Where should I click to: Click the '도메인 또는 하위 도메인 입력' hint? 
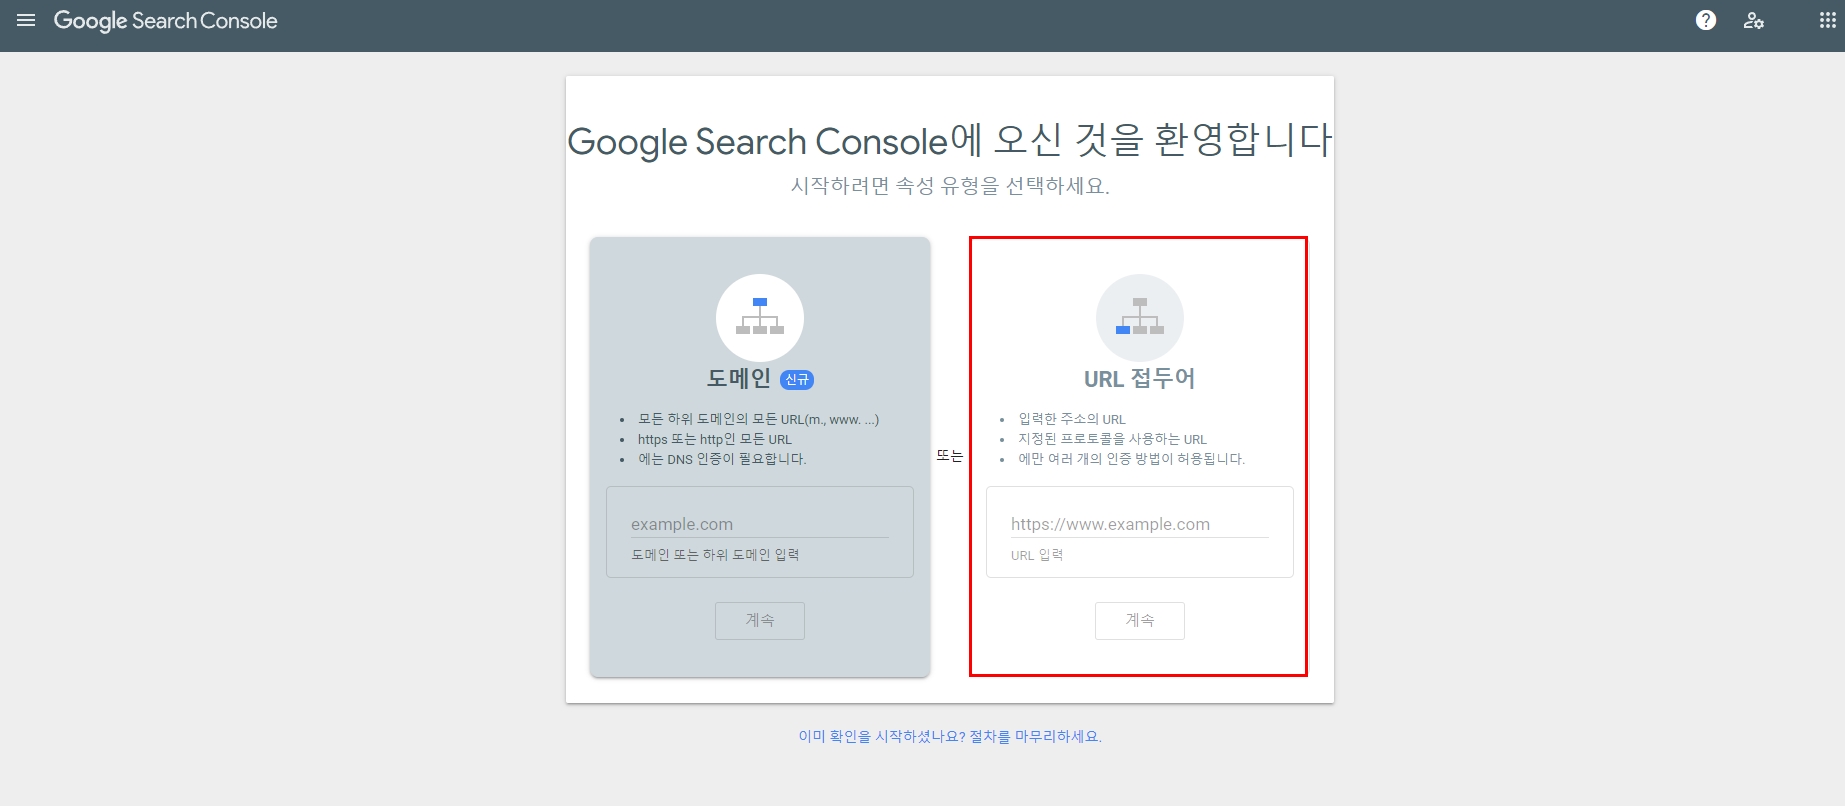coord(715,555)
